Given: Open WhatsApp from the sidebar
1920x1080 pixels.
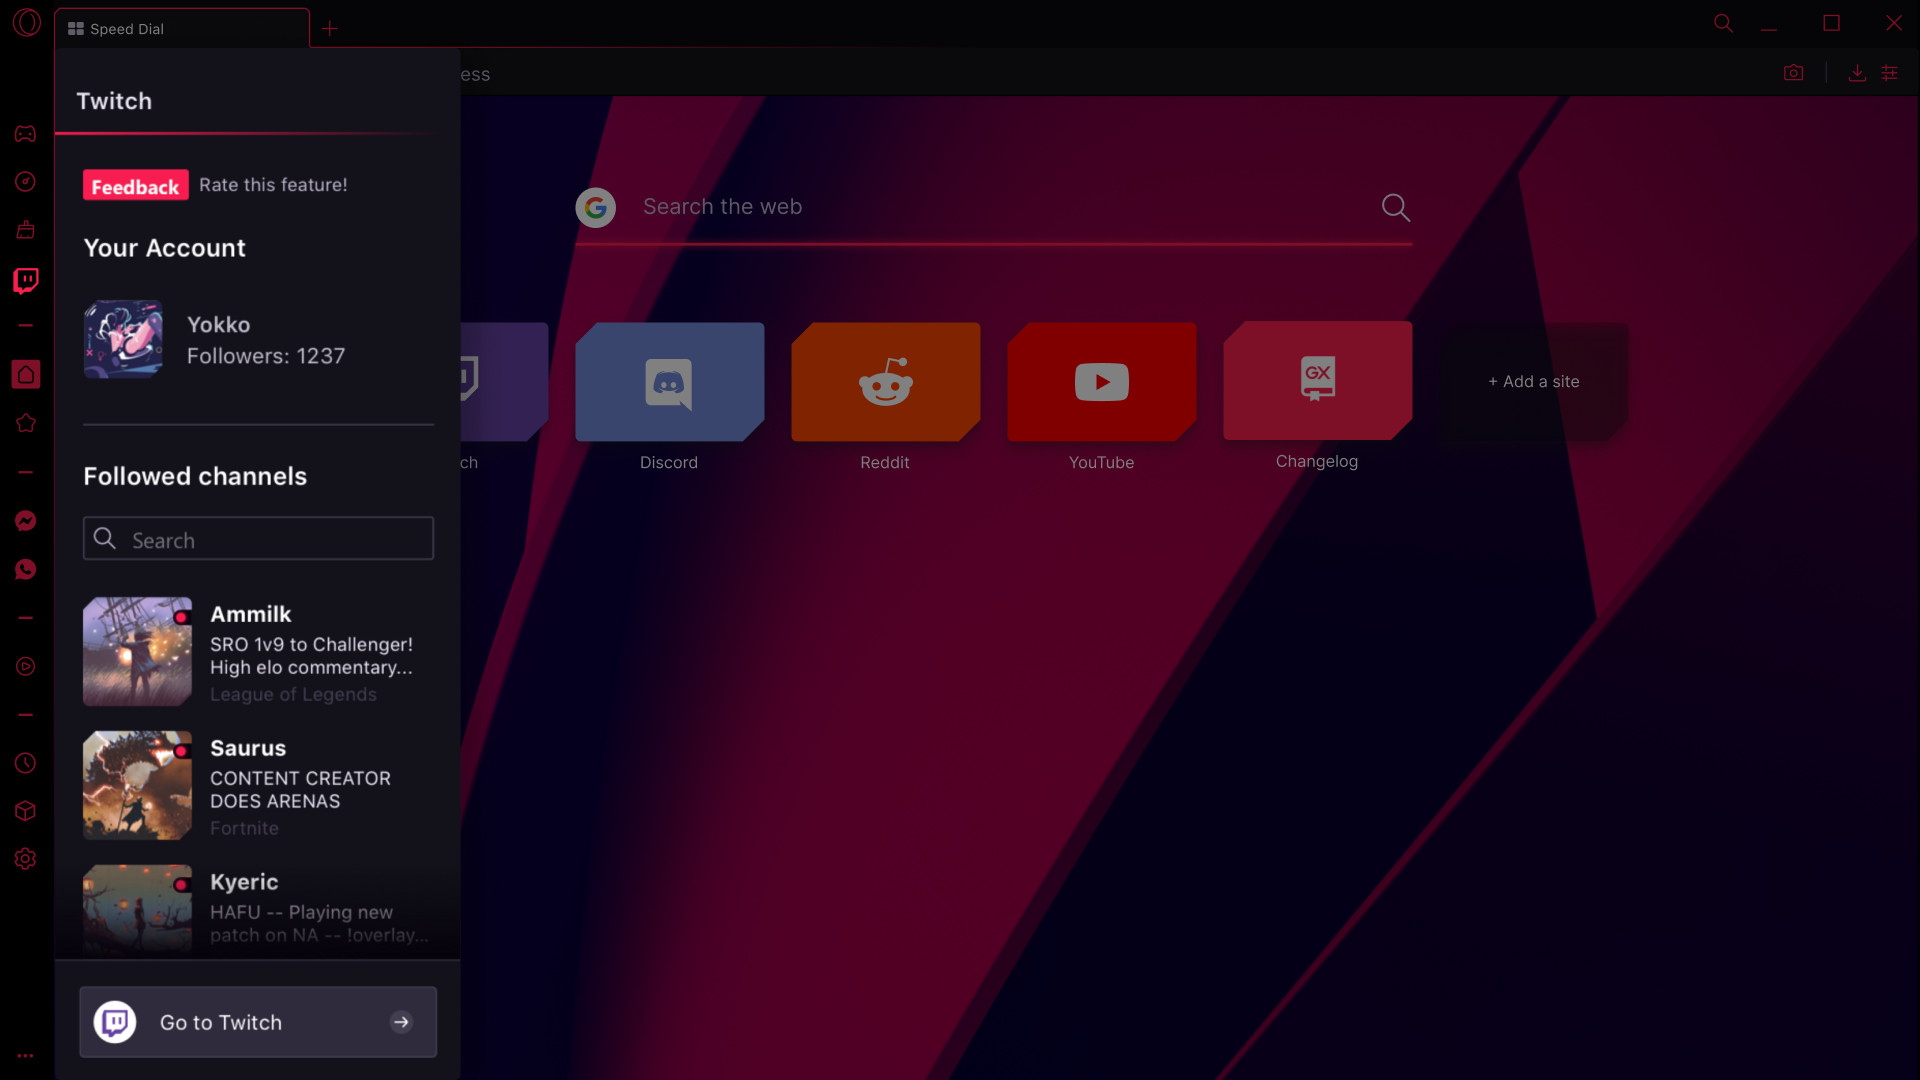Looking at the screenshot, I should point(25,569).
